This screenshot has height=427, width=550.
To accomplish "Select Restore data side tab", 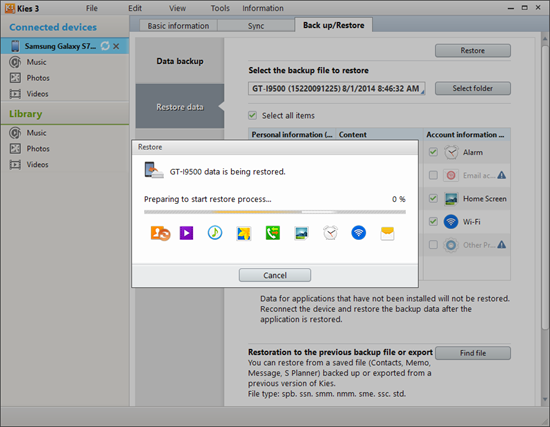I will click(x=180, y=107).
